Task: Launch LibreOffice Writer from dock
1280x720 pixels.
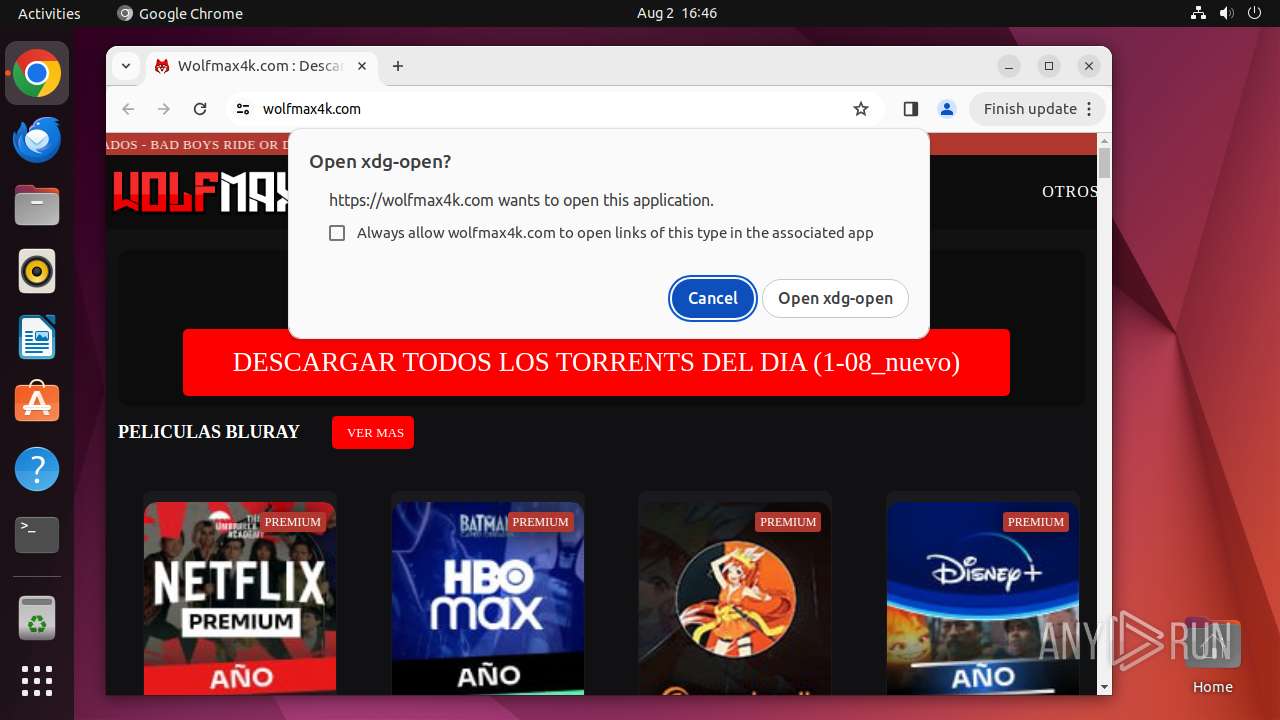Action: coord(37,337)
